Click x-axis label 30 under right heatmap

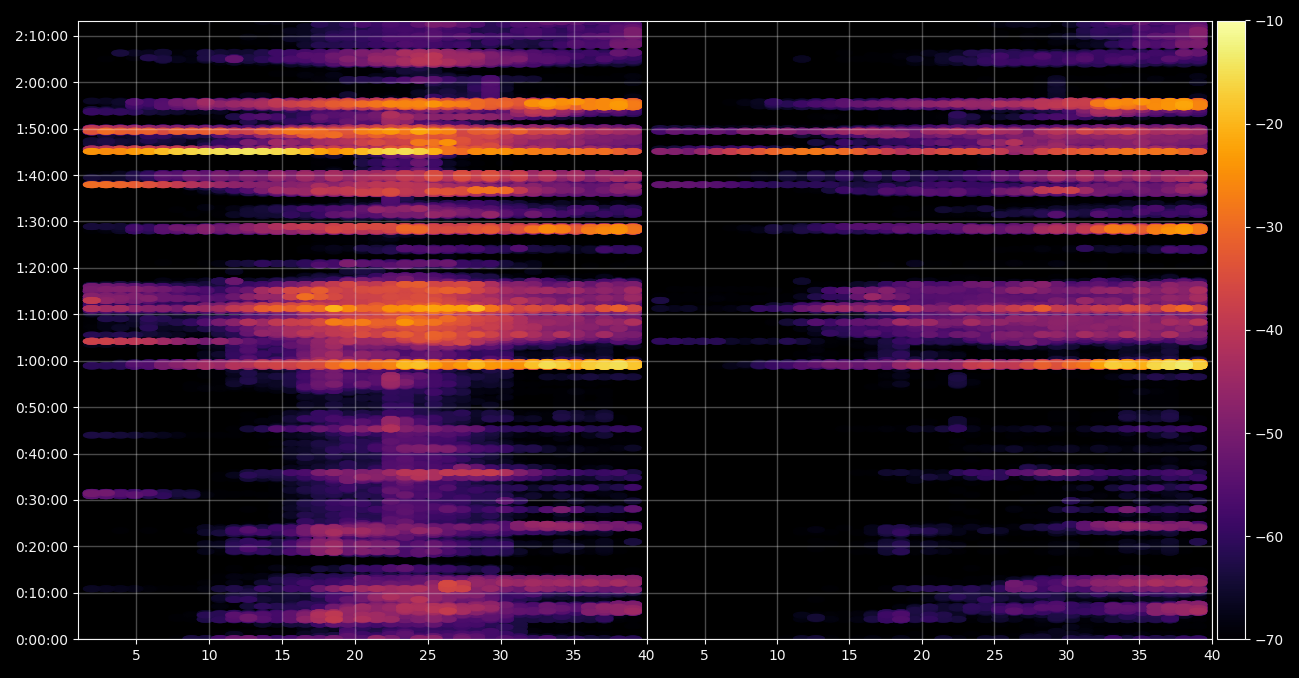coord(1067,656)
